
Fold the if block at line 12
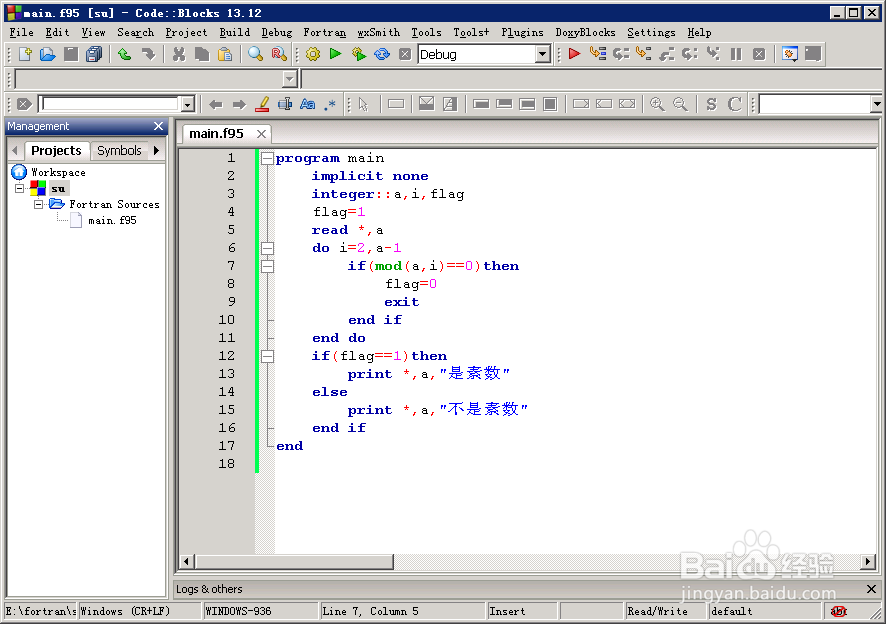[x=267, y=356]
